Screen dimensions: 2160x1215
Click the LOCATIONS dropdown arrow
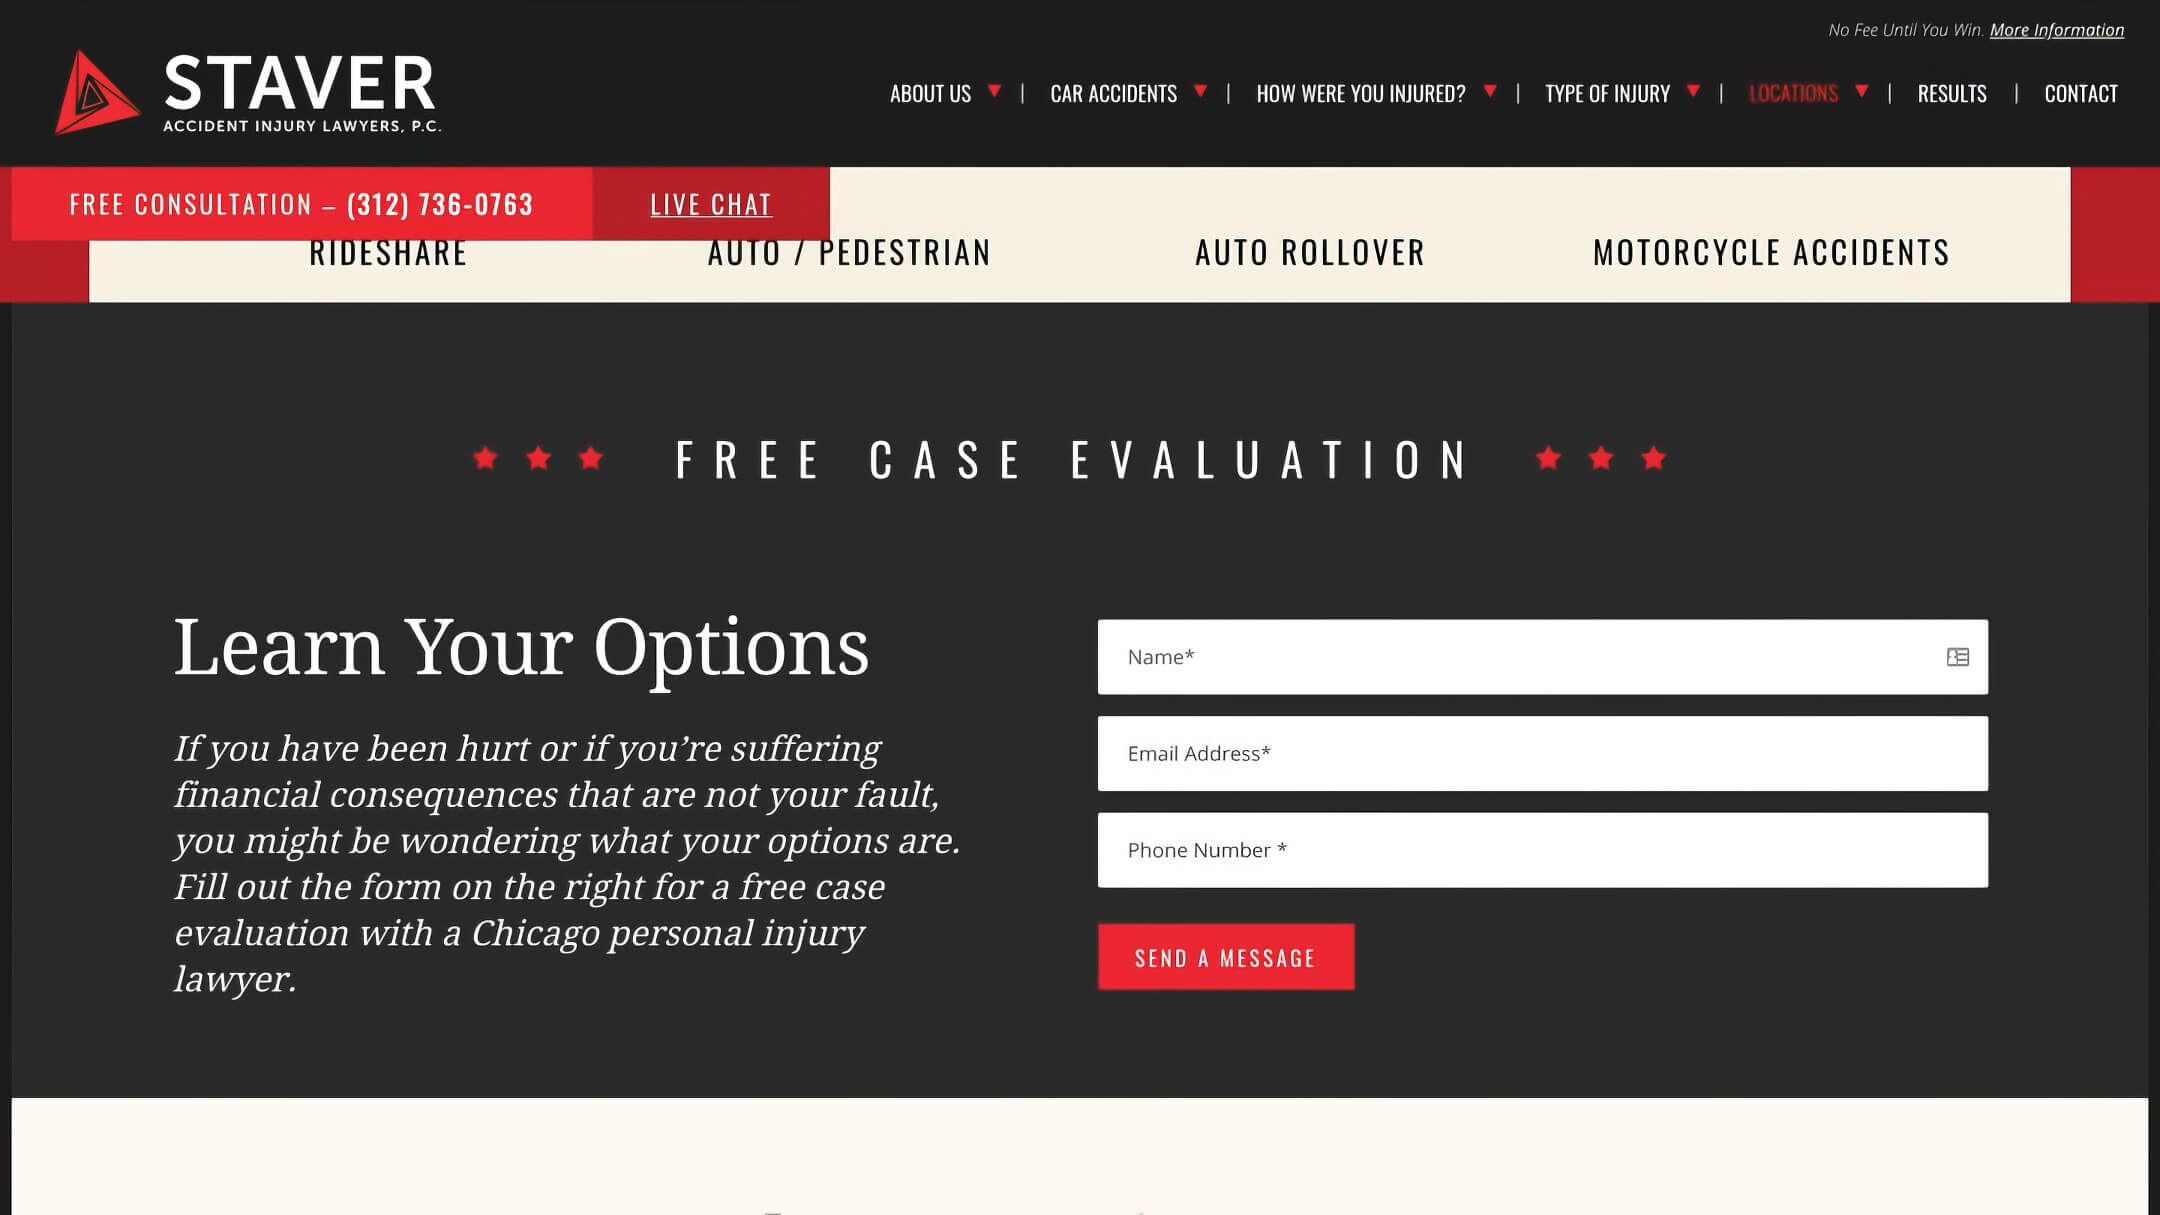1860,92
